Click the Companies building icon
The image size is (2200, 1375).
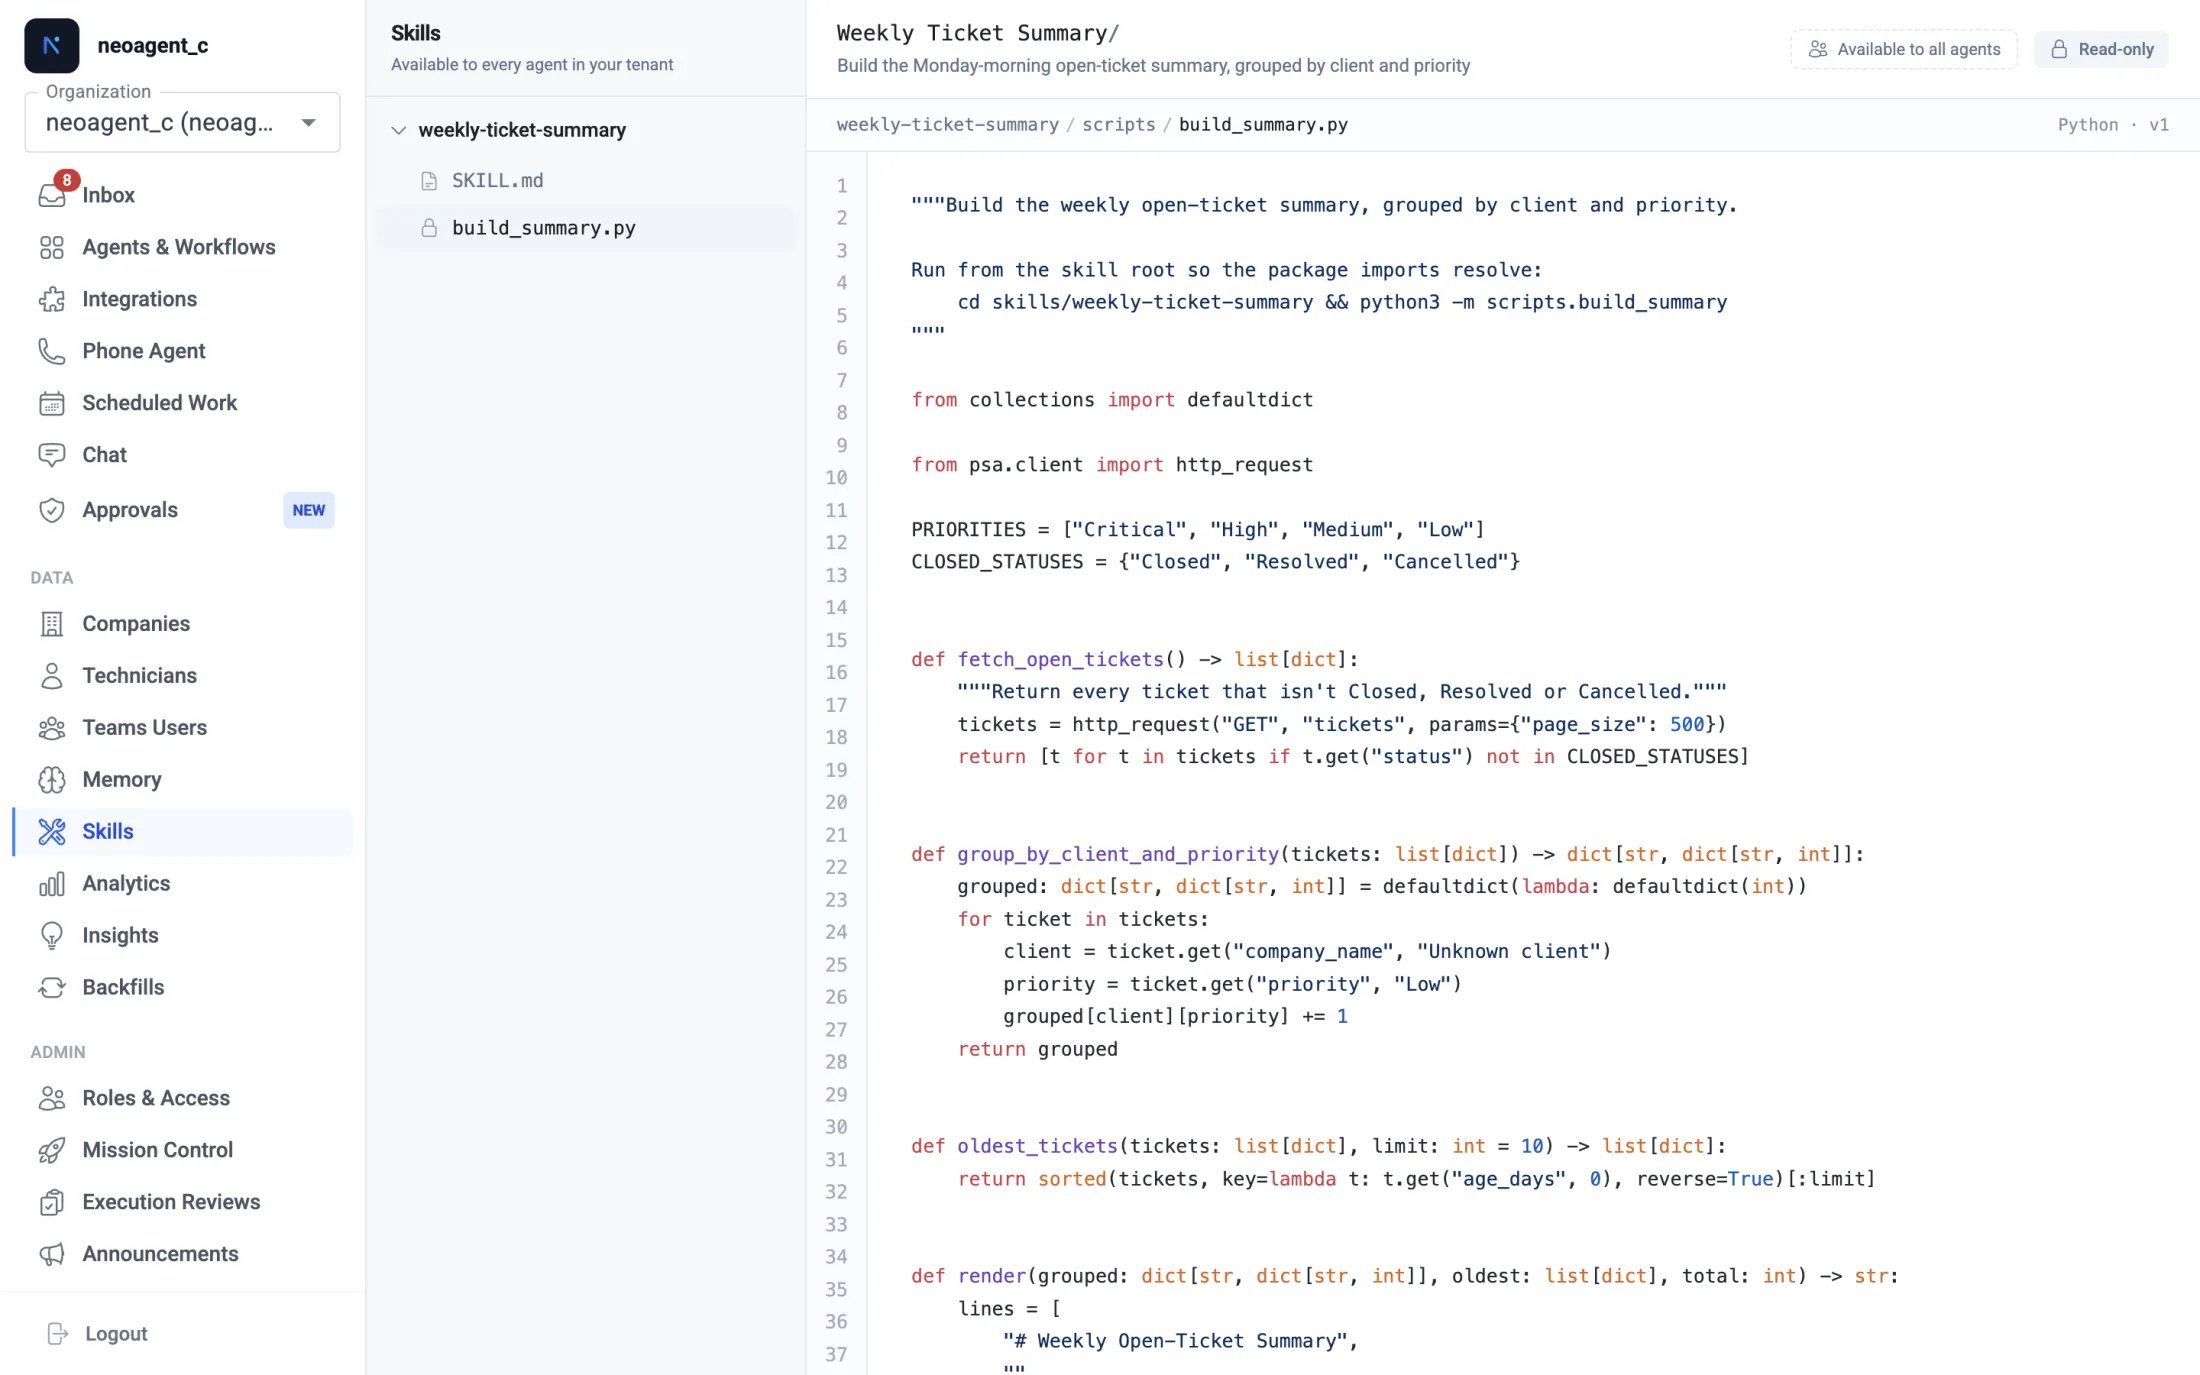click(x=52, y=624)
